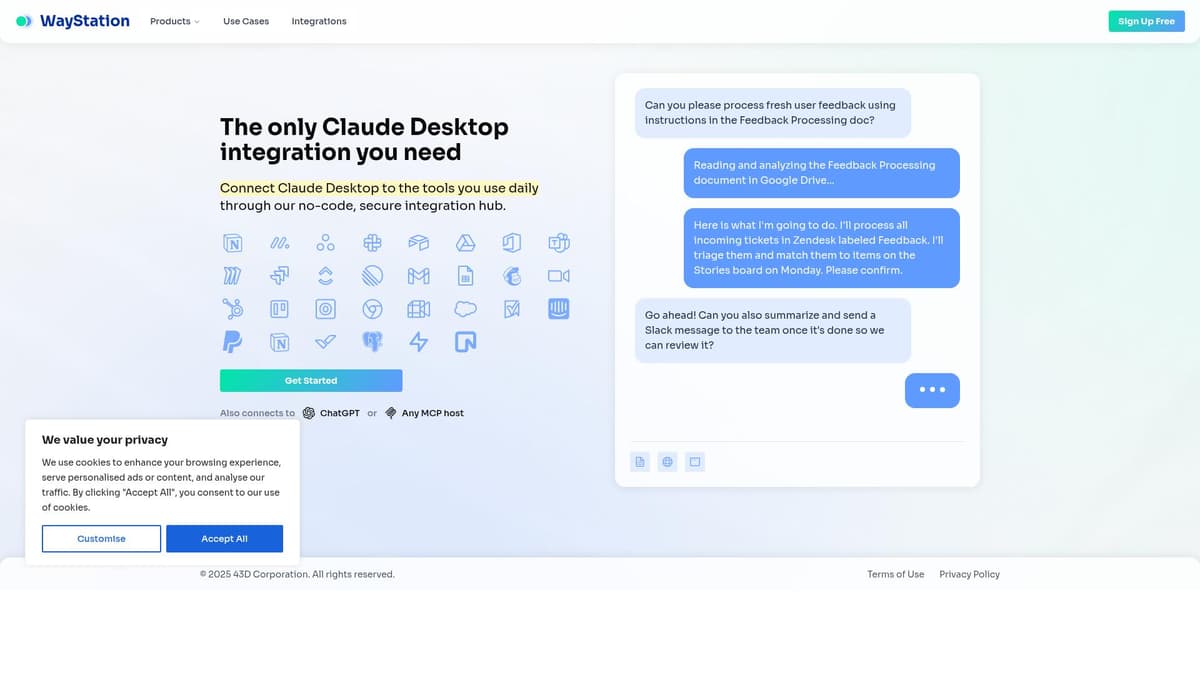Click the Get Started button
The image size is (1200, 675).
point(310,380)
